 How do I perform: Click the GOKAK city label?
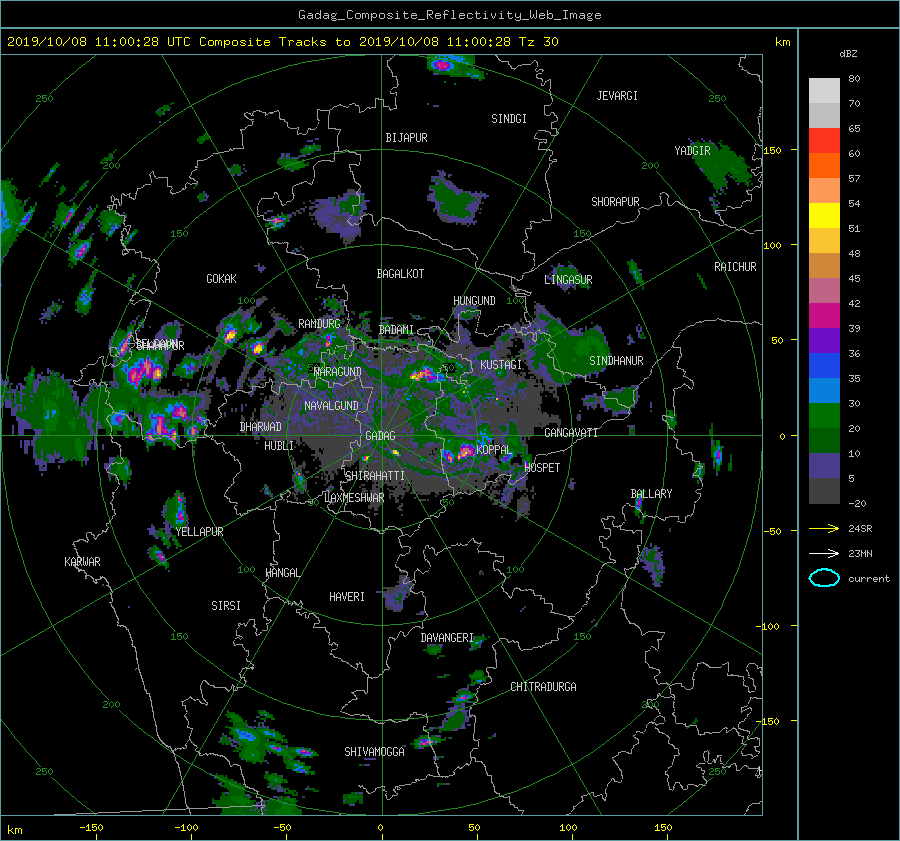(x=221, y=278)
